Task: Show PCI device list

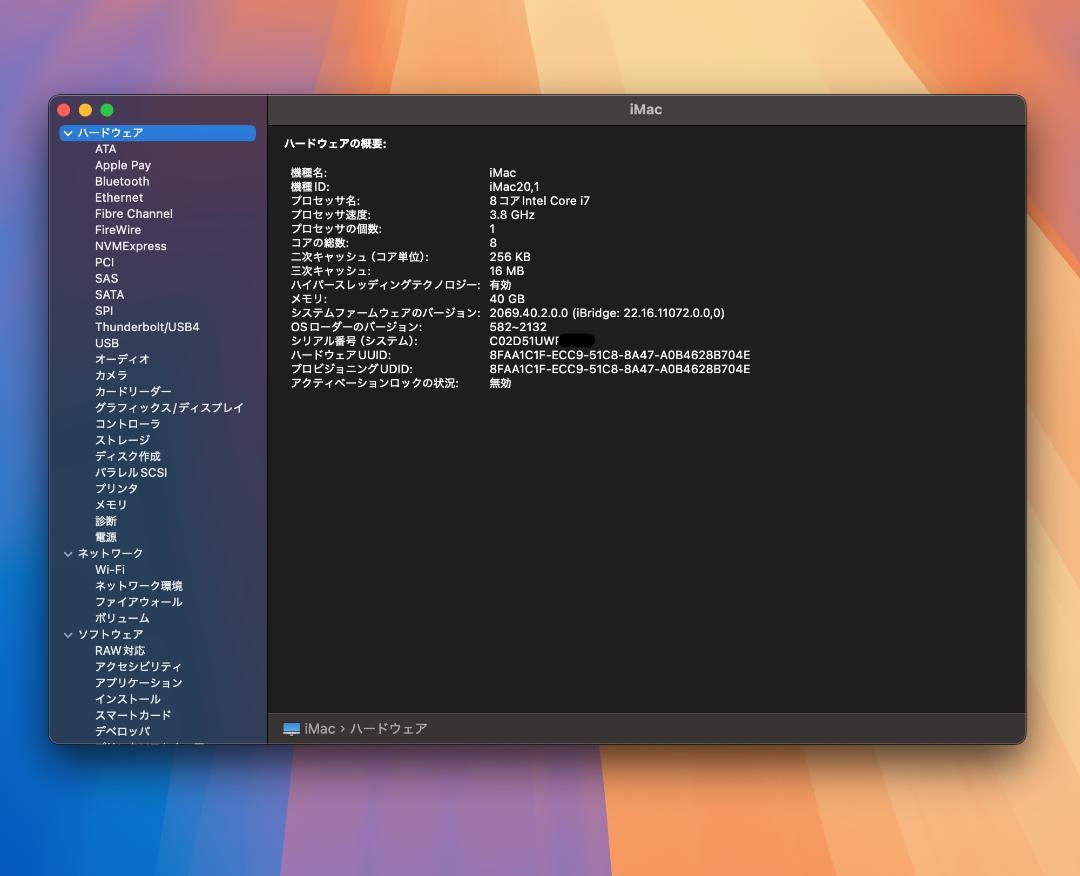Action: [x=105, y=262]
